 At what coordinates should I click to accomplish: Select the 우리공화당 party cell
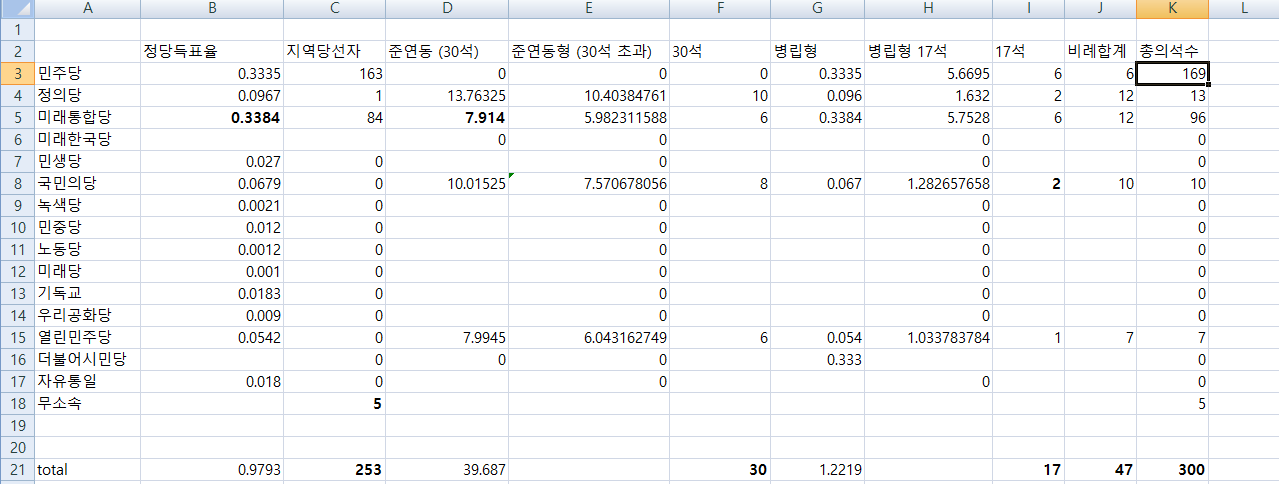87,316
